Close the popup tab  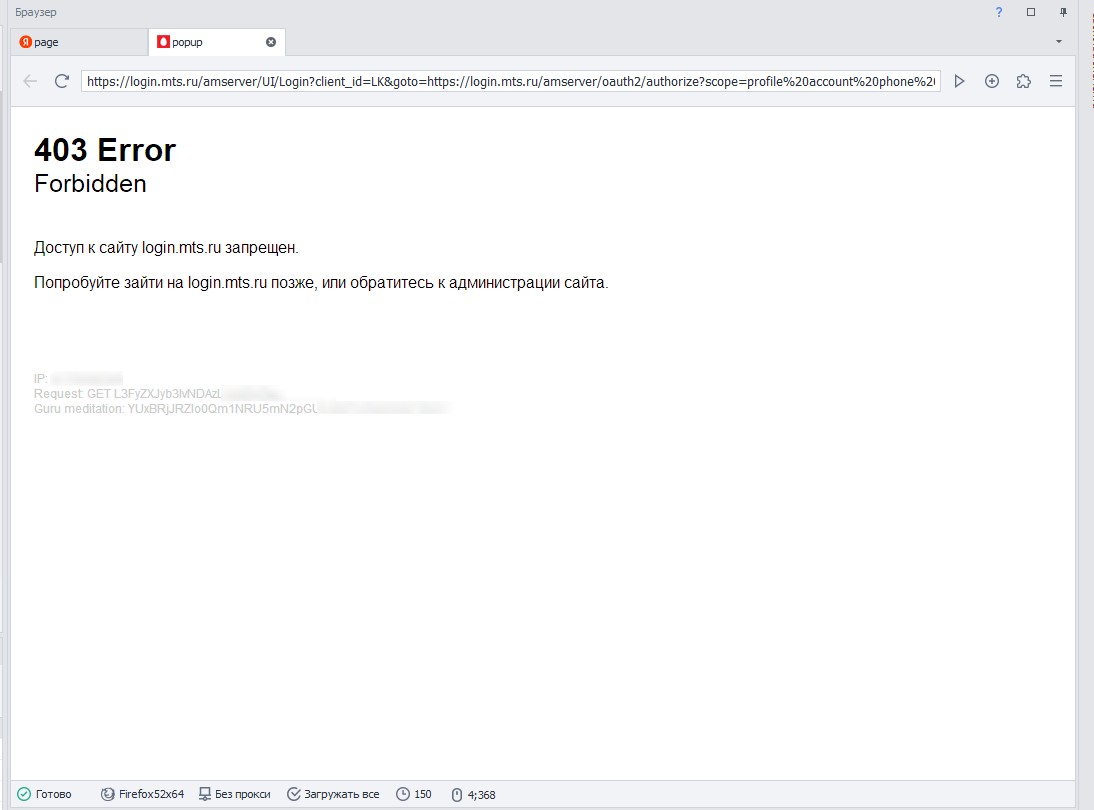(x=271, y=42)
